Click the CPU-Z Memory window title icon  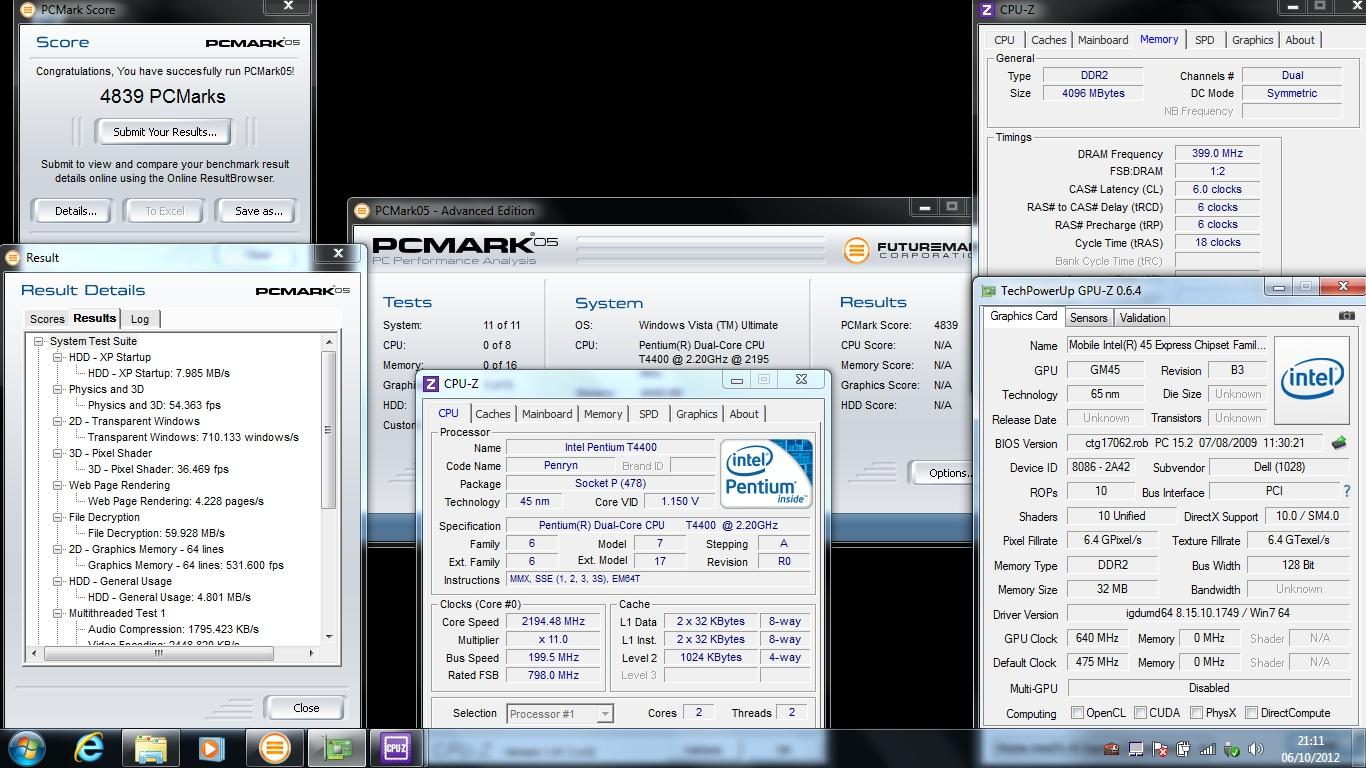point(988,10)
